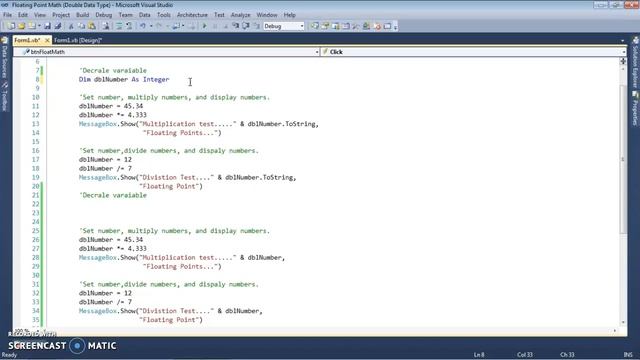
Task: Click the Redo arrow icon
Action: 159,26
